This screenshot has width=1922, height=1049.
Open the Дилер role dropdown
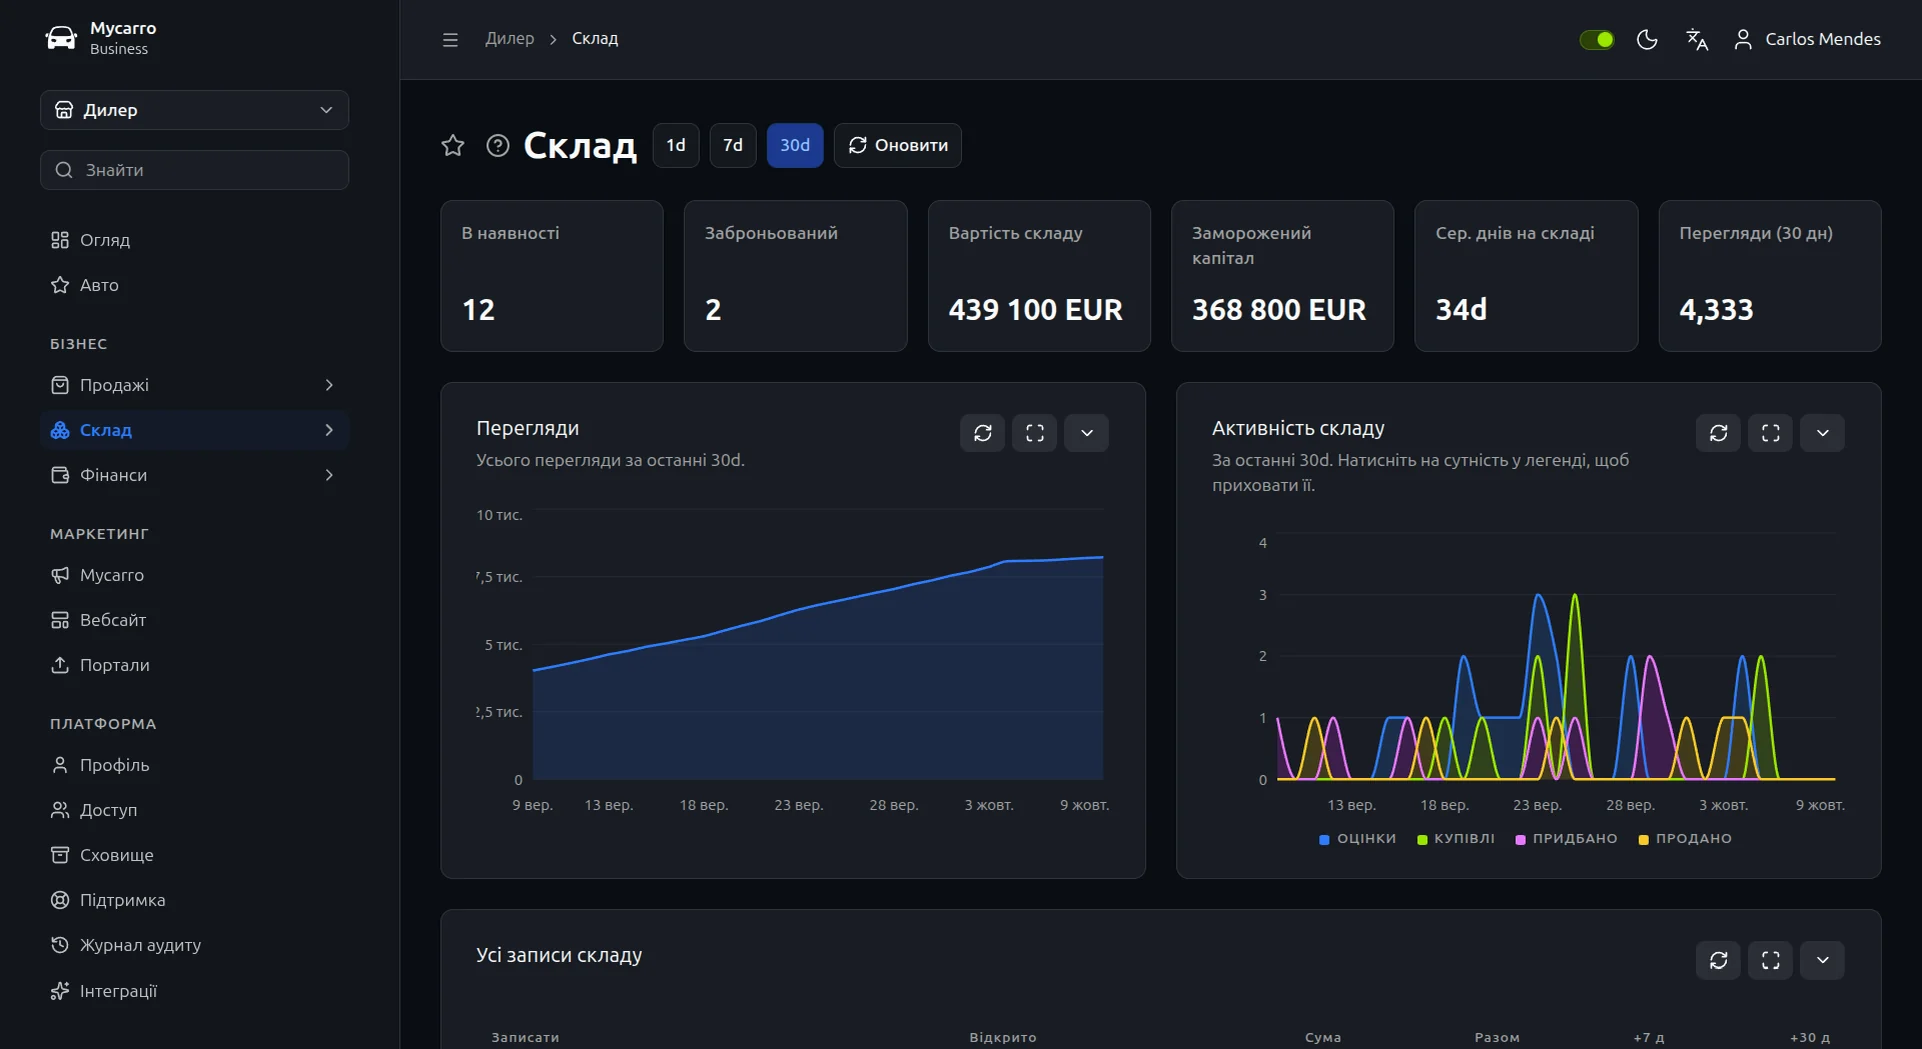pyautogui.click(x=194, y=110)
